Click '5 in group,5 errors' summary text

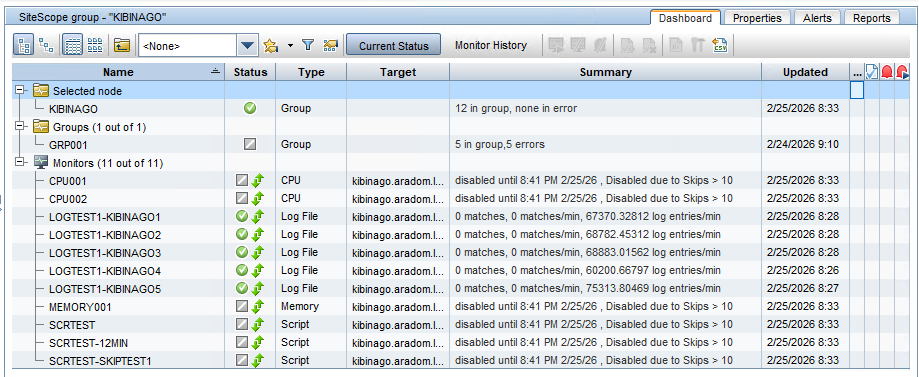[x=499, y=144]
